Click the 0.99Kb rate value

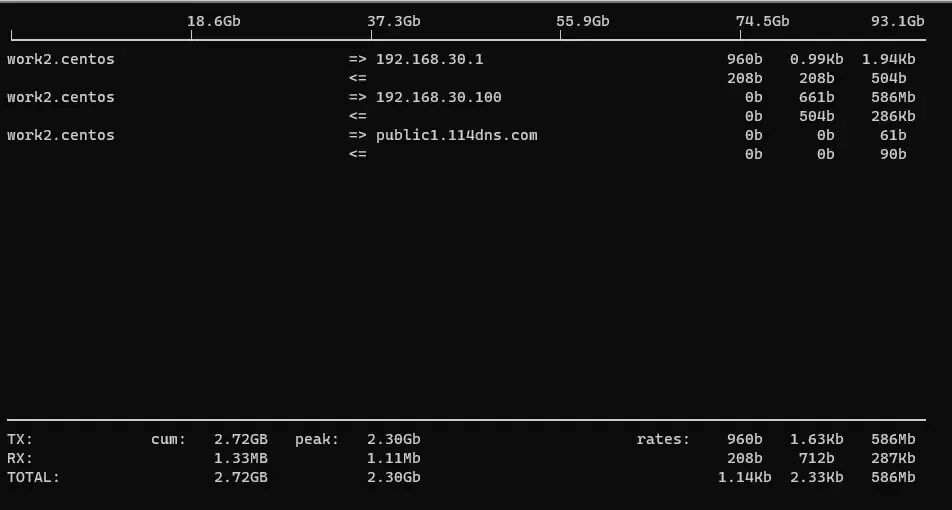pos(817,60)
